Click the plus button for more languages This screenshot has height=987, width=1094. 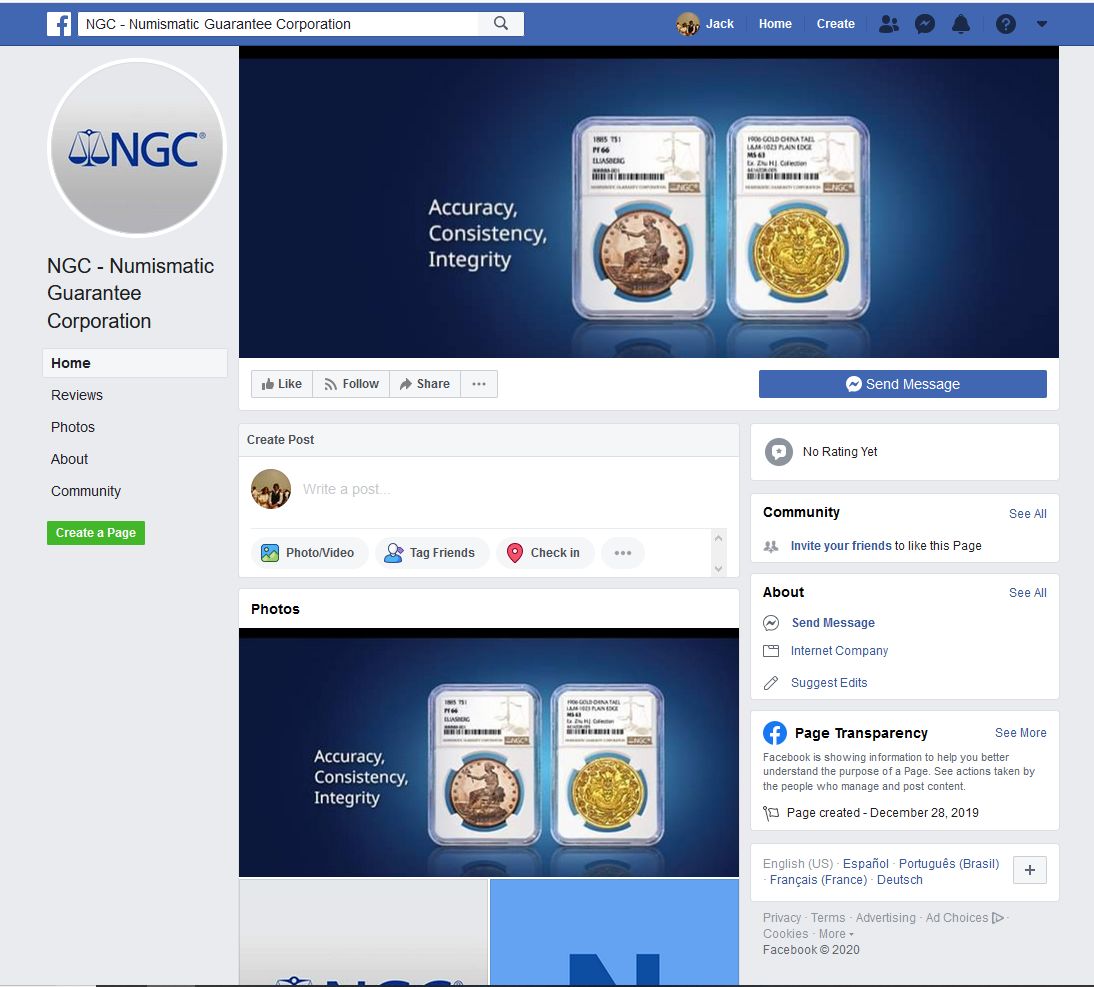pyautogui.click(x=1029, y=870)
